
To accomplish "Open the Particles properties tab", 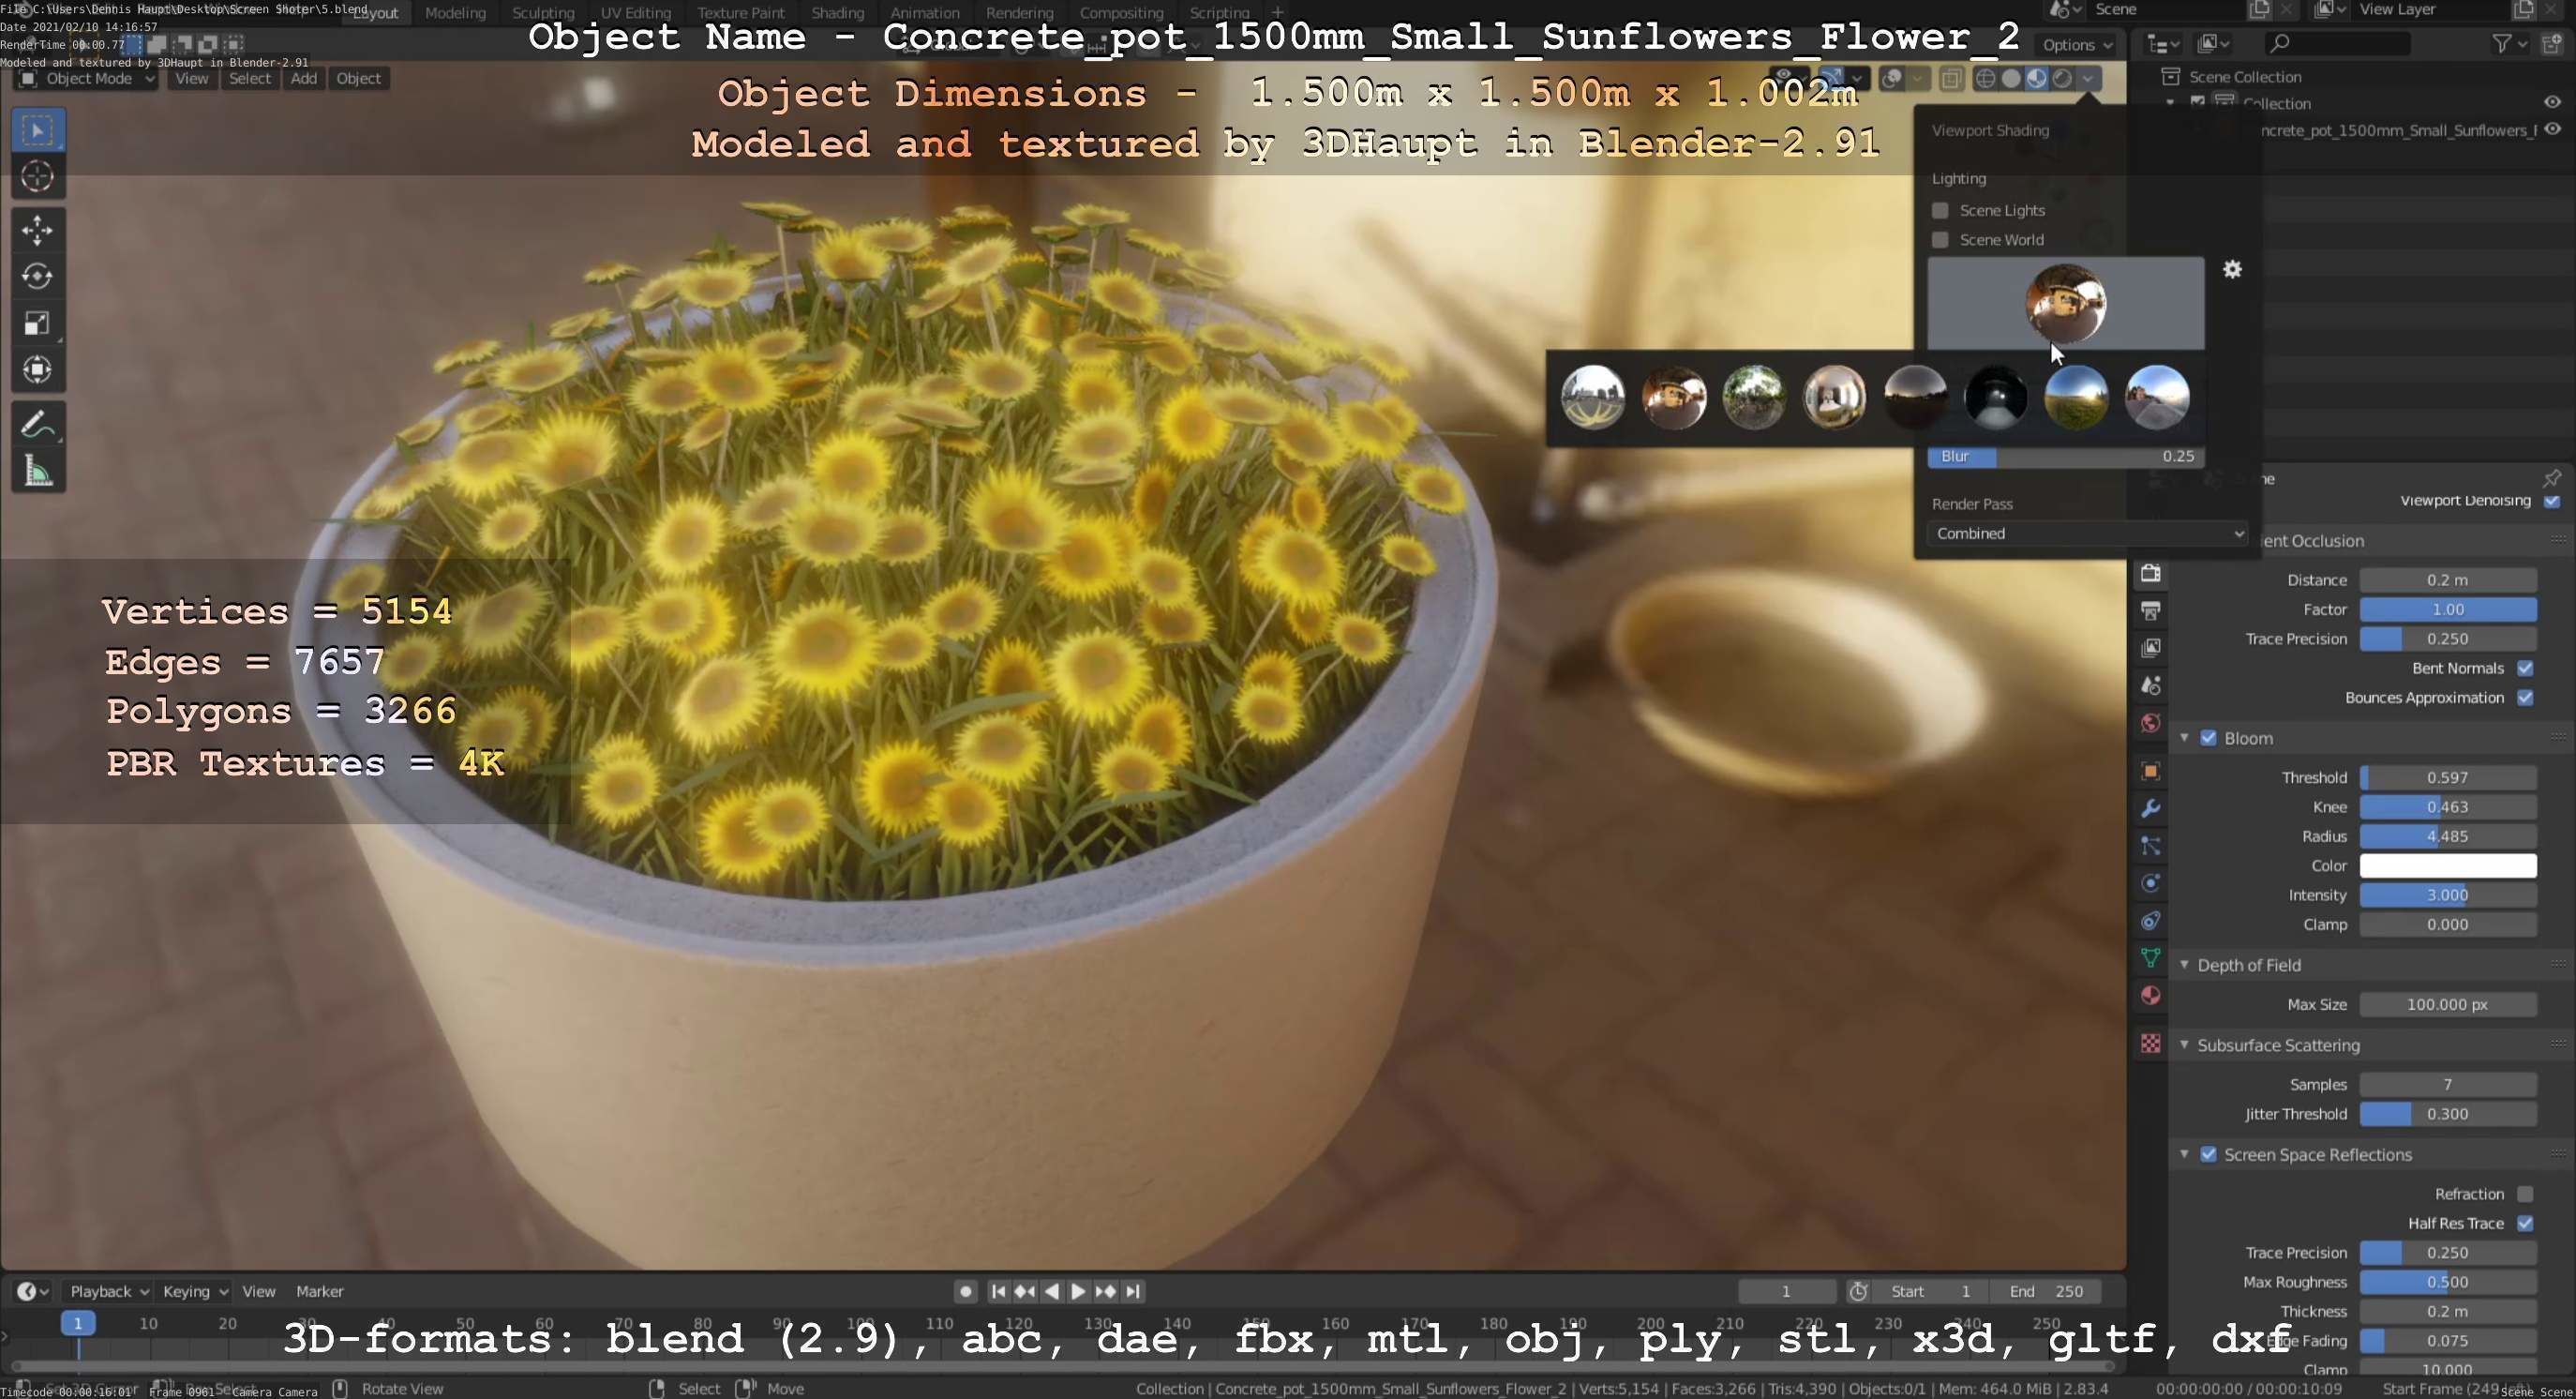I will (2150, 846).
